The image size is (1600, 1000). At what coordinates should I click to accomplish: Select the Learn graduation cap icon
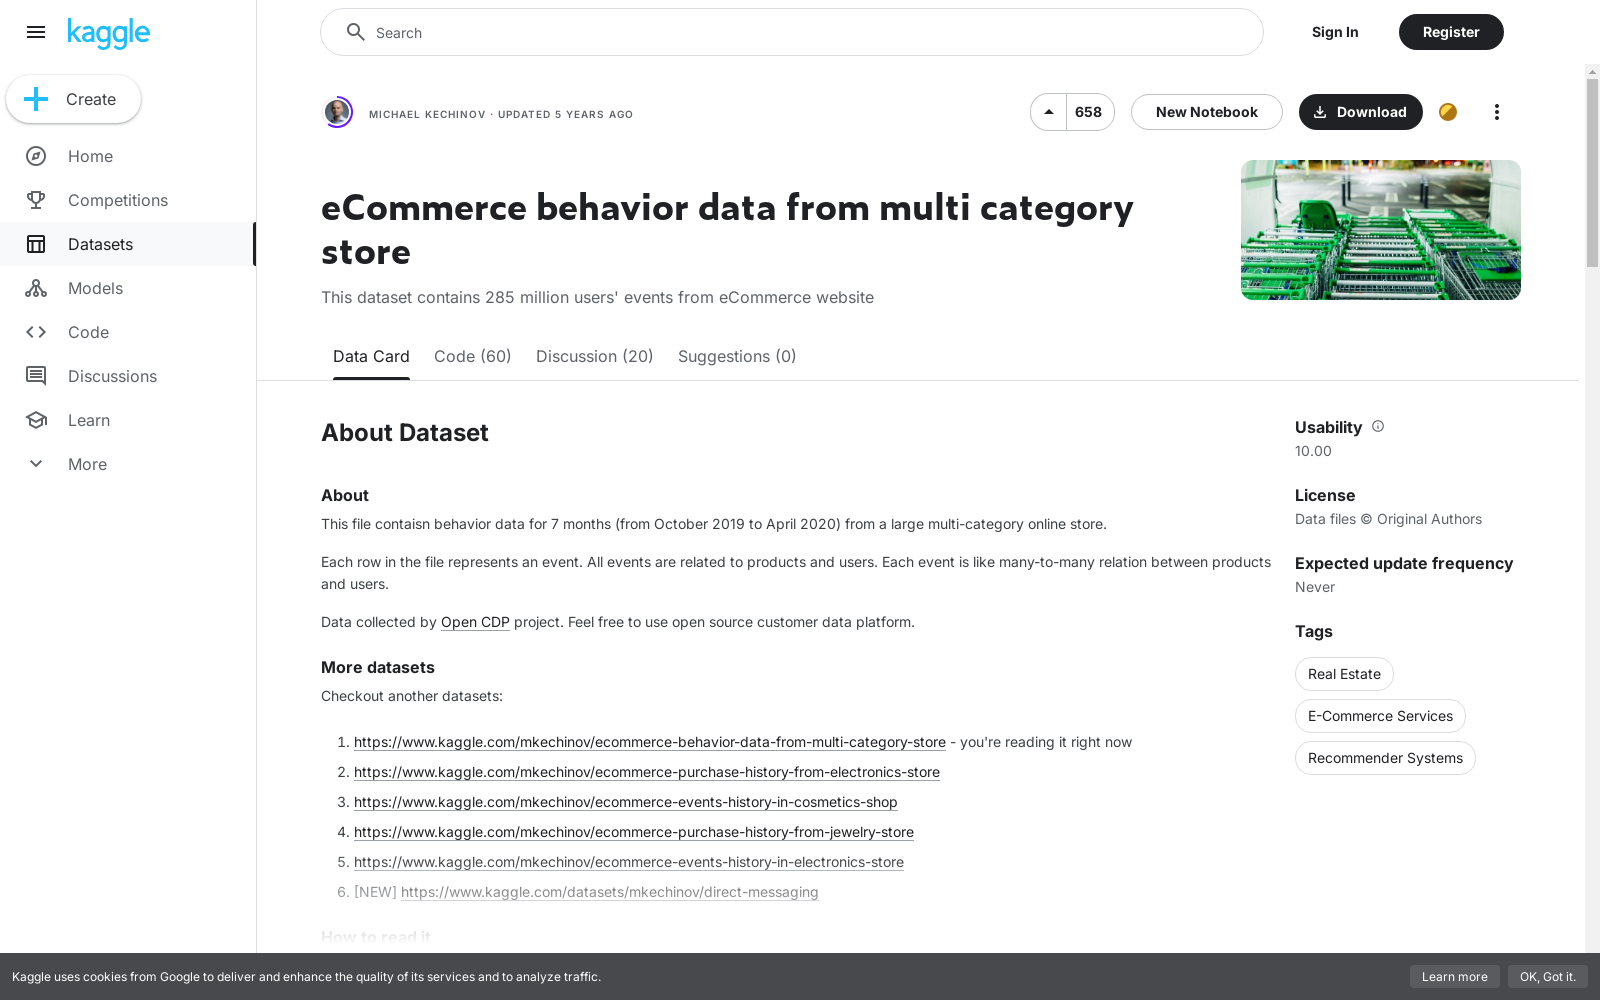[x=36, y=420]
